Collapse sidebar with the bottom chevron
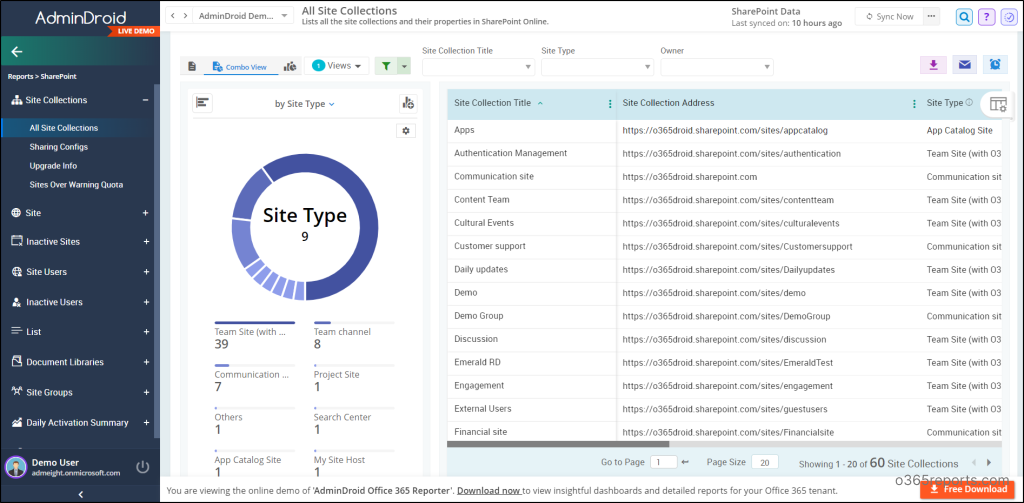Screen dimensions: 1024x503 80,495
